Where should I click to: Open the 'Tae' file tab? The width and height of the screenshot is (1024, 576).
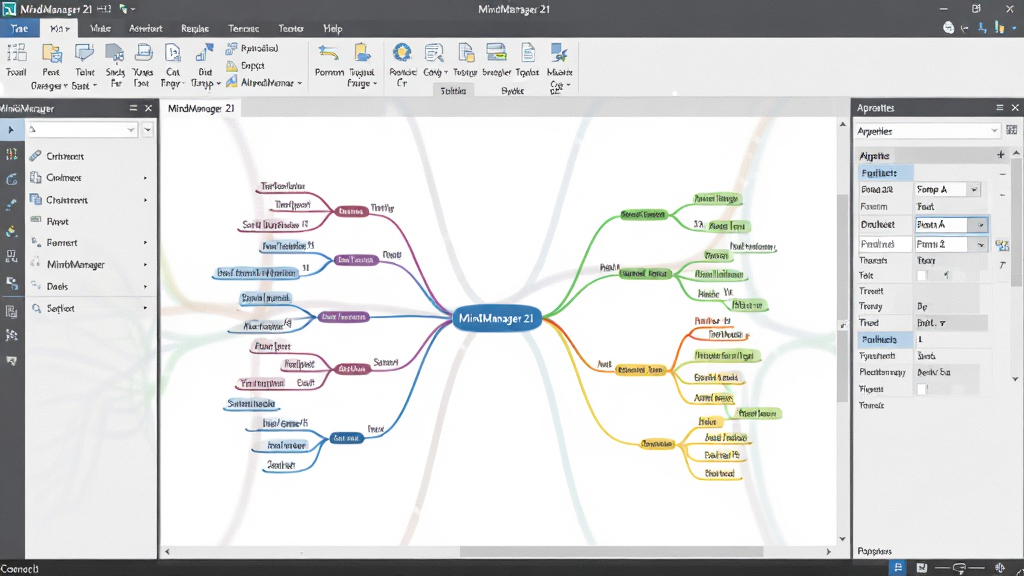(x=19, y=28)
